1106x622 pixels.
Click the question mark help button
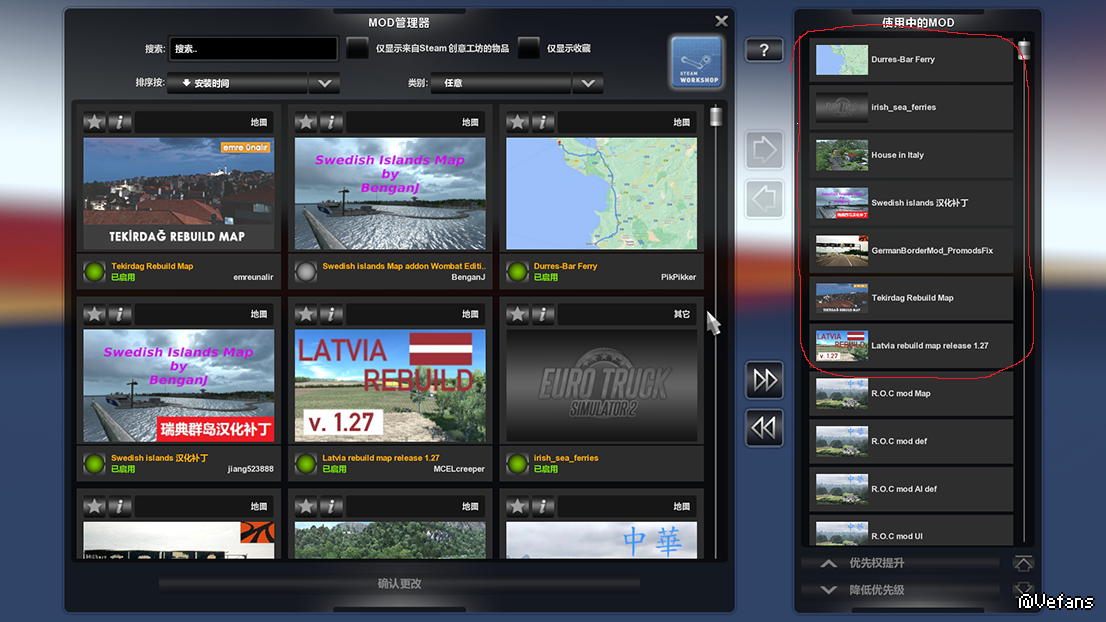click(x=764, y=50)
